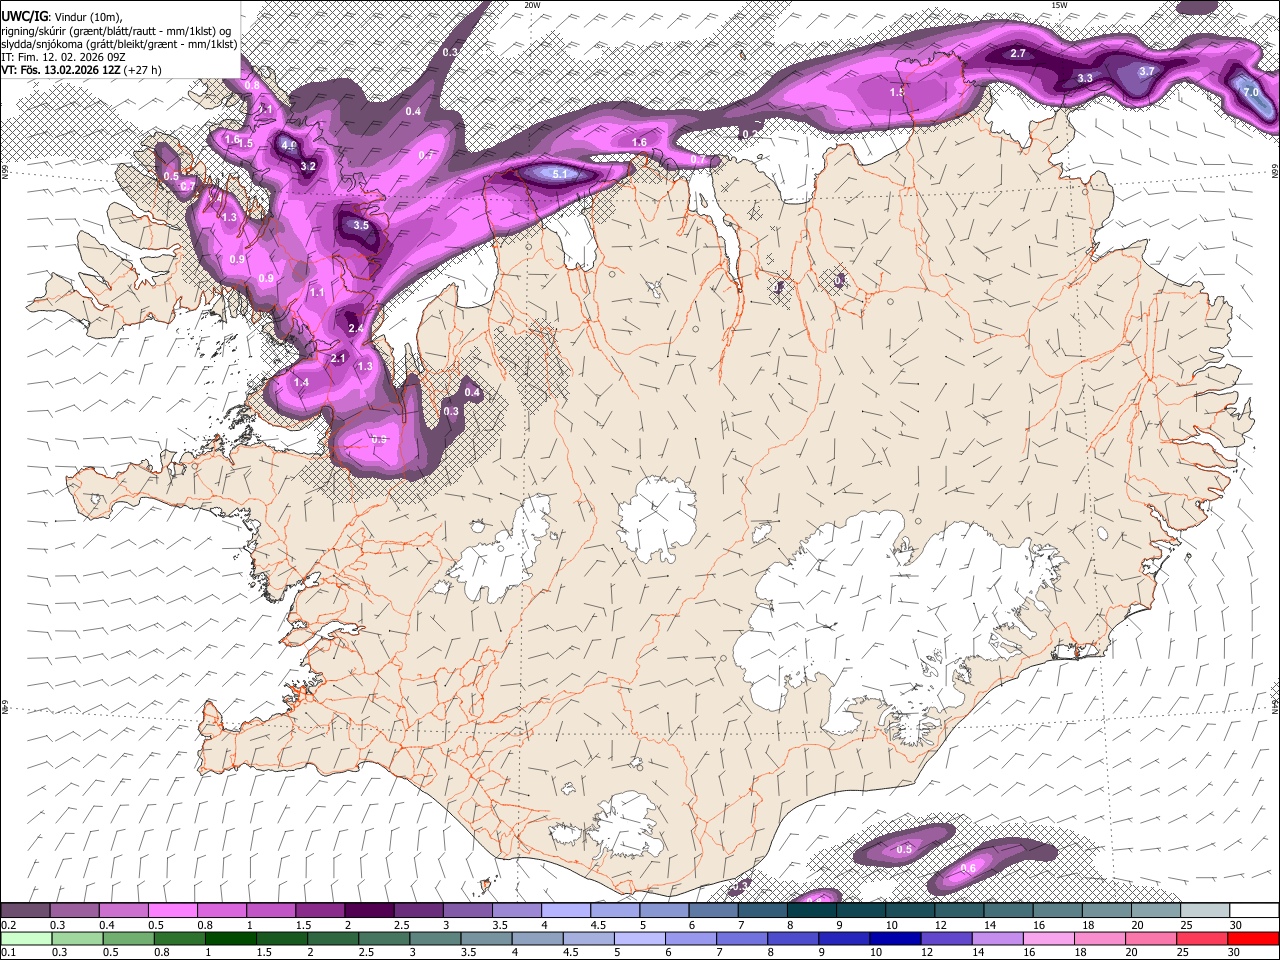This screenshot has width=1280, height=960.
Task: Click the deep navy 10–12 swatch in lower legend
Action: click(x=896, y=938)
